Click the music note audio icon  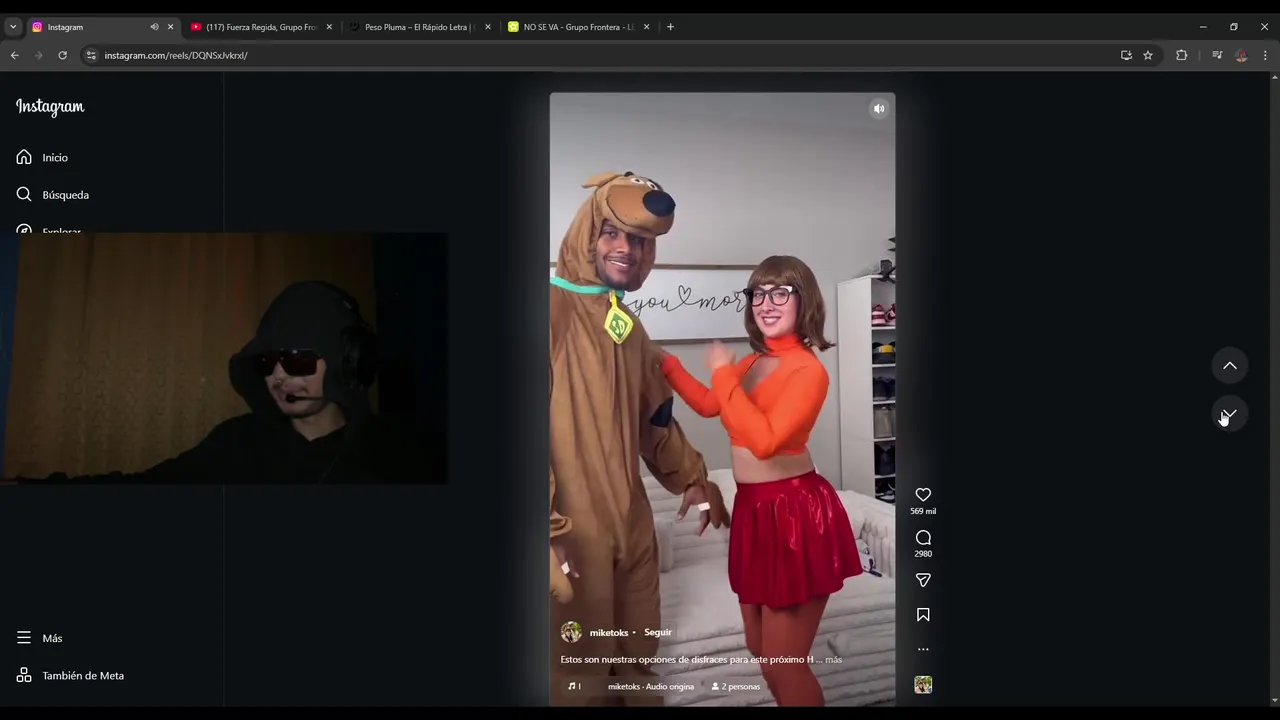[x=573, y=687]
